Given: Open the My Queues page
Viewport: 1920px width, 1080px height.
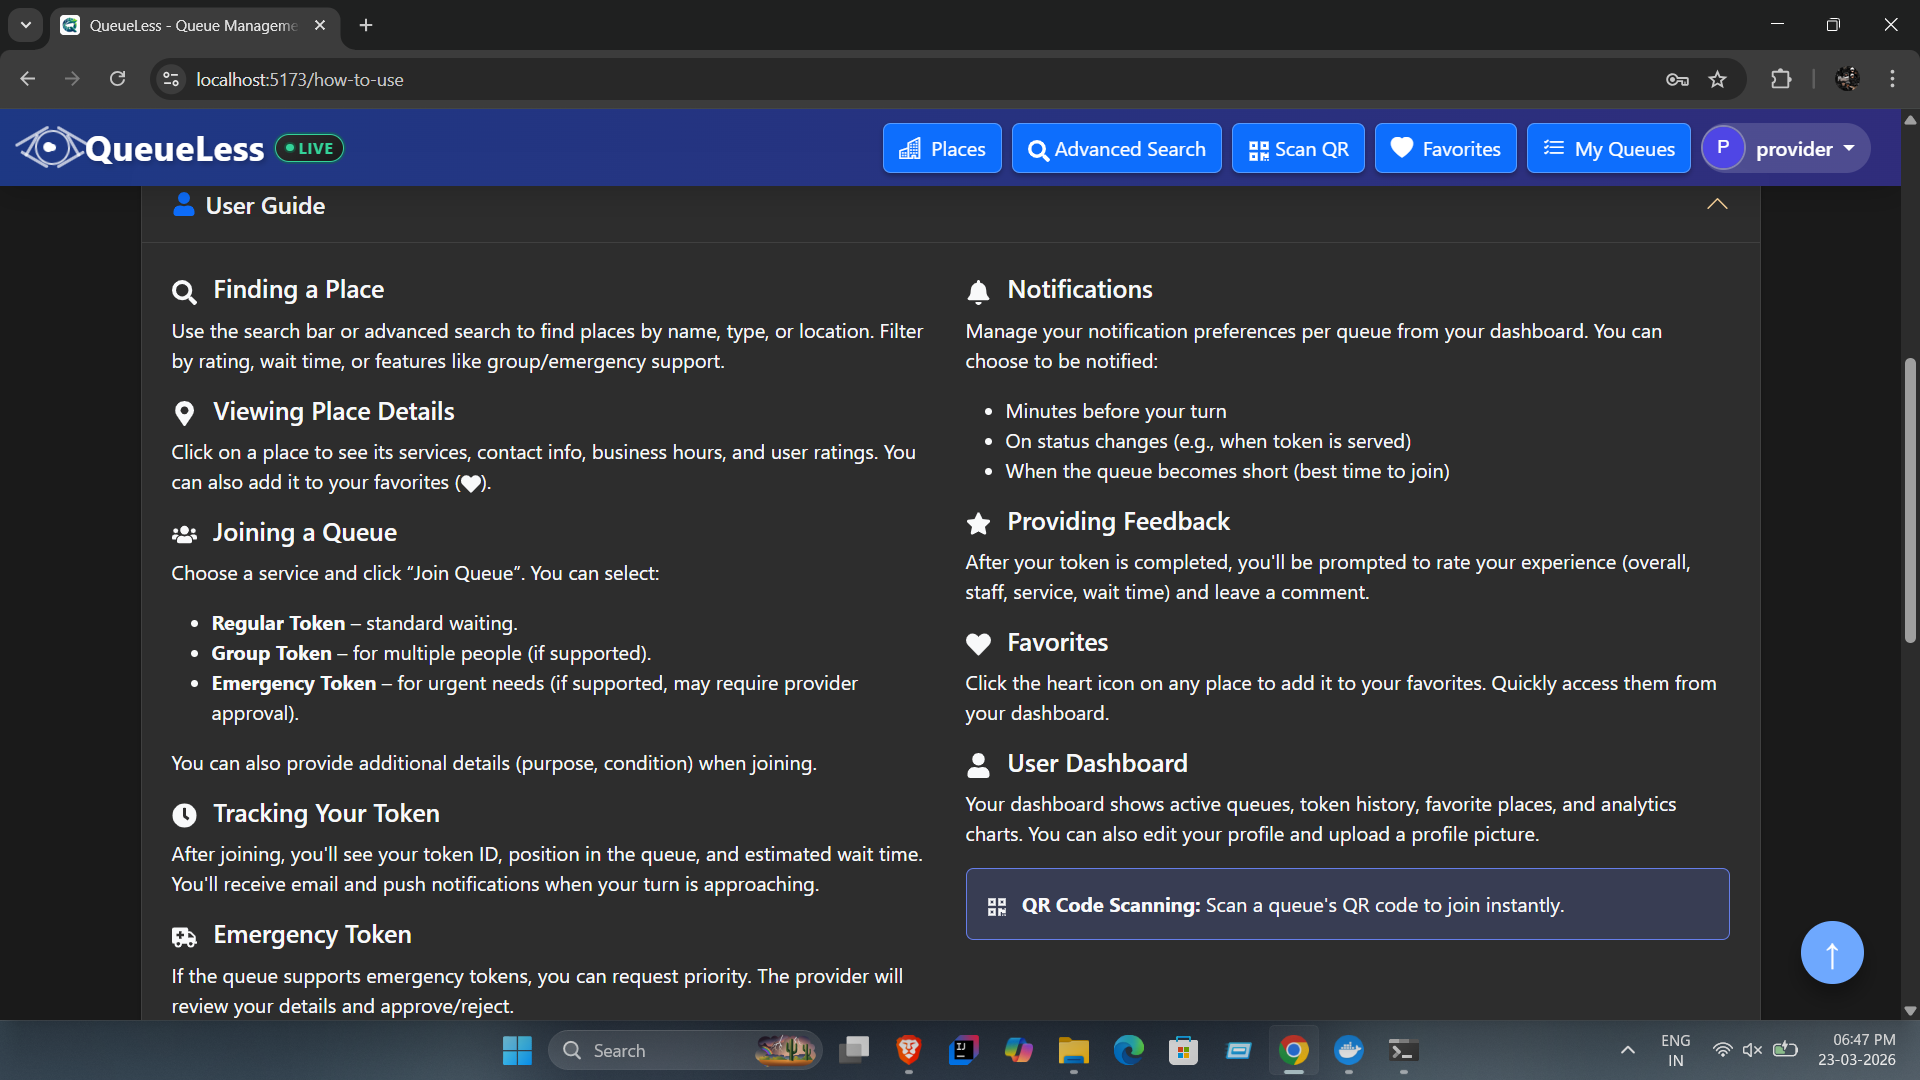Looking at the screenshot, I should pos(1608,149).
